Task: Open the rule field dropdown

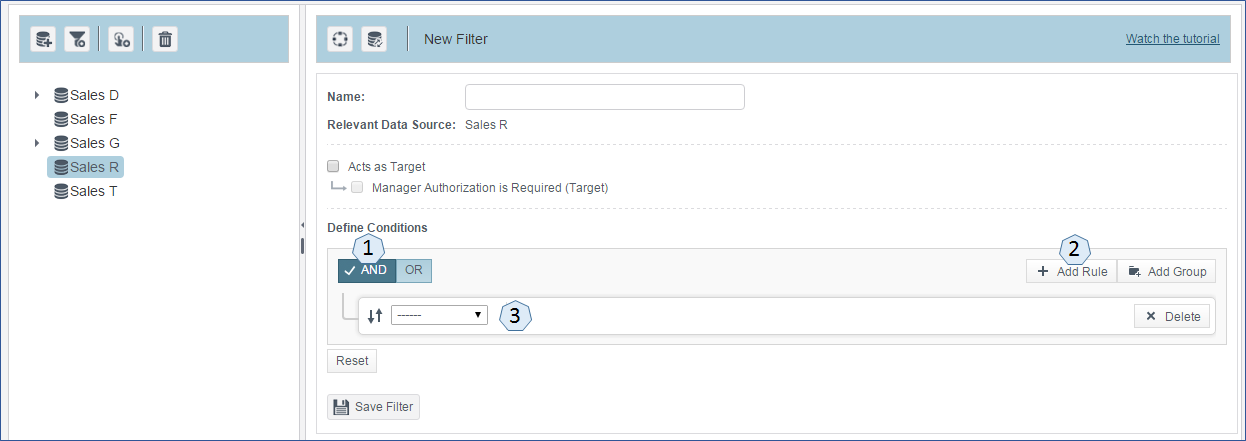Action: pos(439,315)
